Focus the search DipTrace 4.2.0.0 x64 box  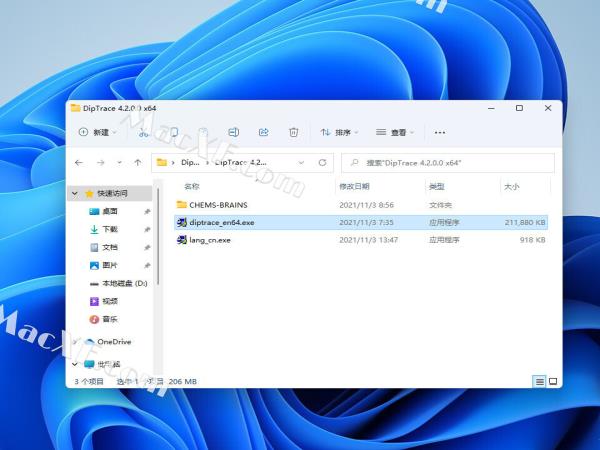click(448, 163)
